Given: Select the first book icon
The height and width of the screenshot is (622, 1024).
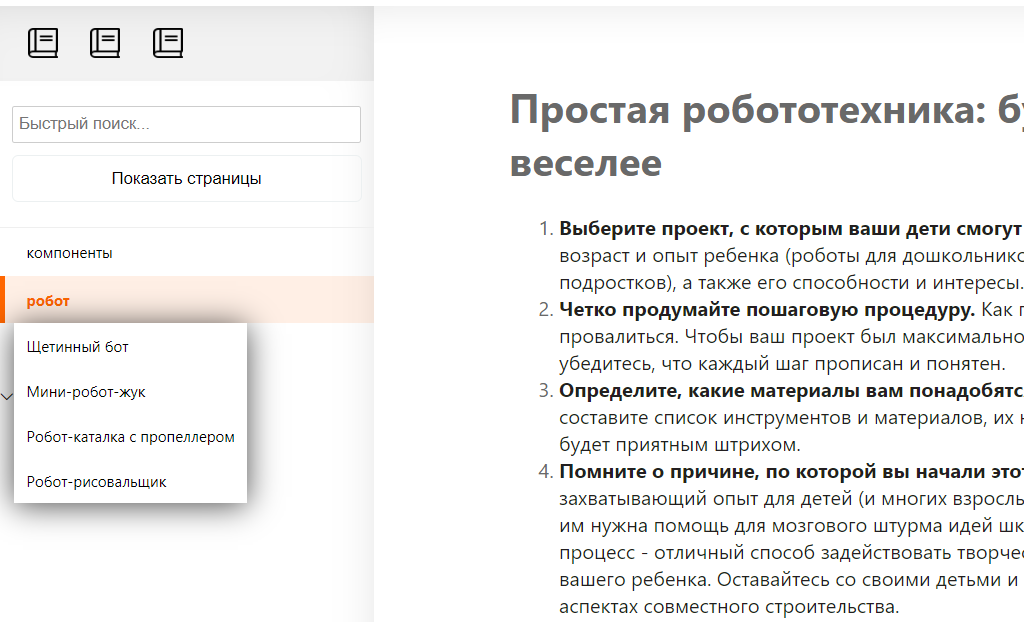Looking at the screenshot, I should pyautogui.click(x=43, y=42).
